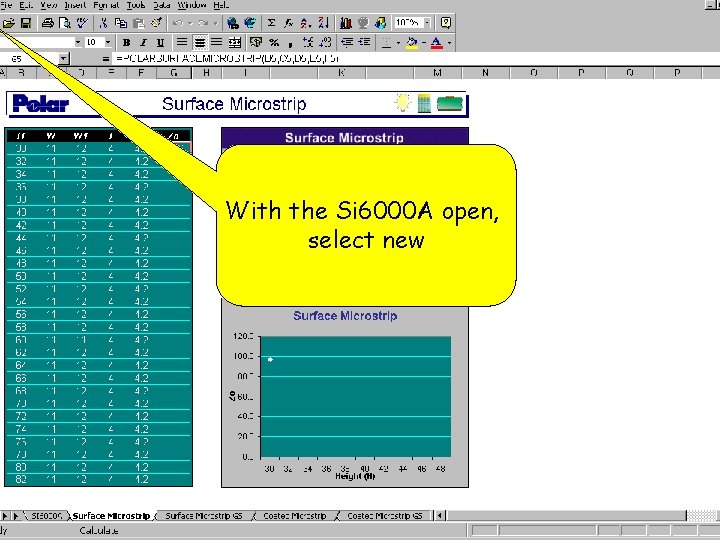The height and width of the screenshot is (540, 720).
Task: Open the Map tool globe icon
Action: [363, 23]
